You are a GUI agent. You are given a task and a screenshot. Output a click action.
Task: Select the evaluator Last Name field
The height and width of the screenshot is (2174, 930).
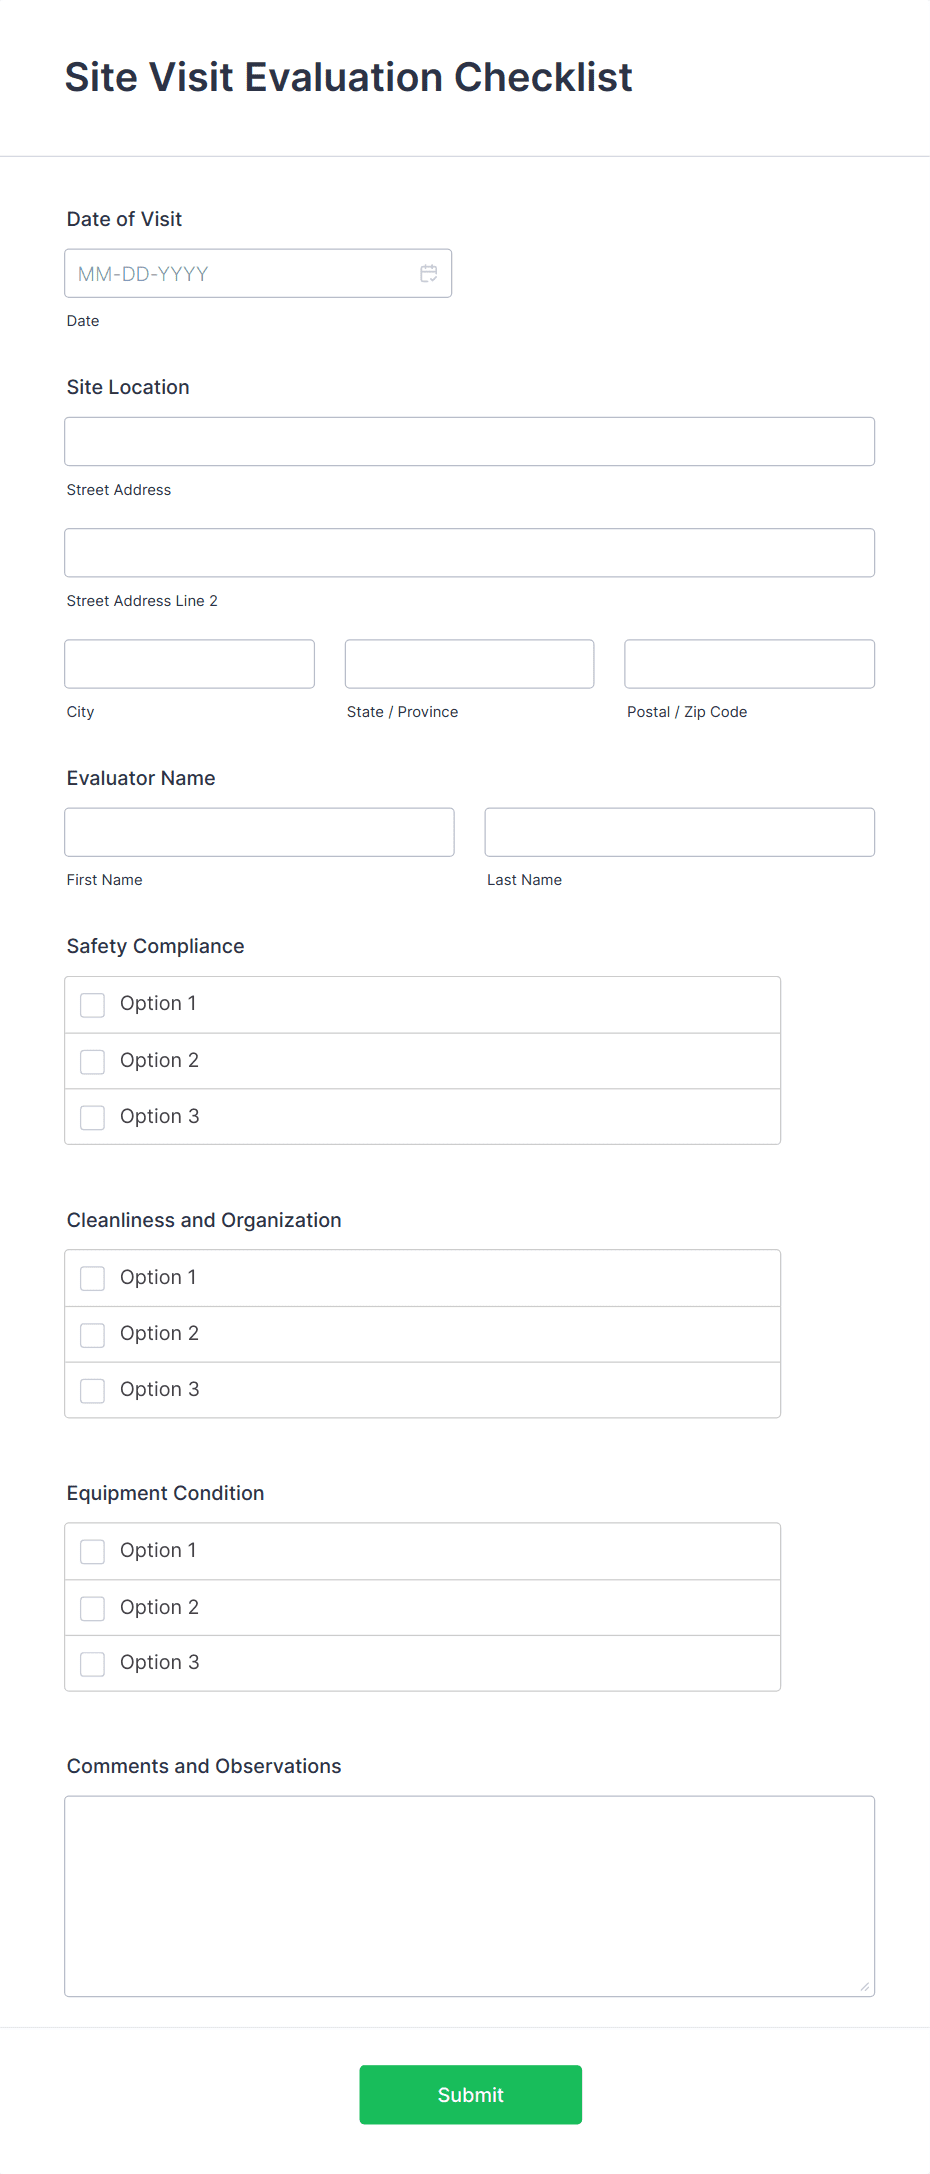[679, 831]
